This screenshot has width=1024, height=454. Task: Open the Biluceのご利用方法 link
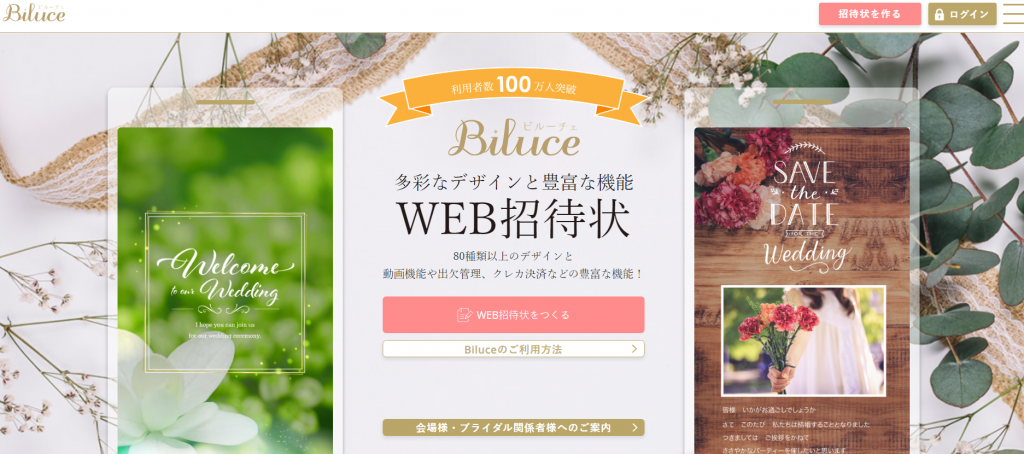click(513, 349)
